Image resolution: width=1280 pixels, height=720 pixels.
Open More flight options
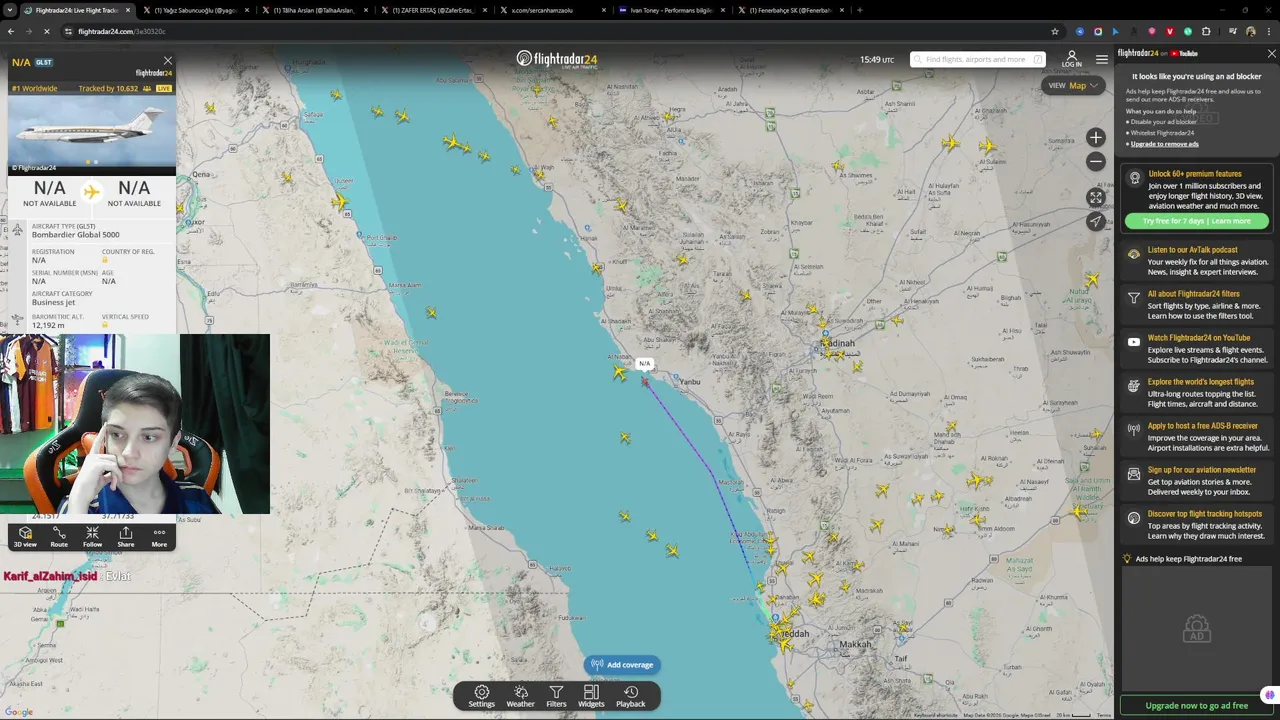pos(159,537)
